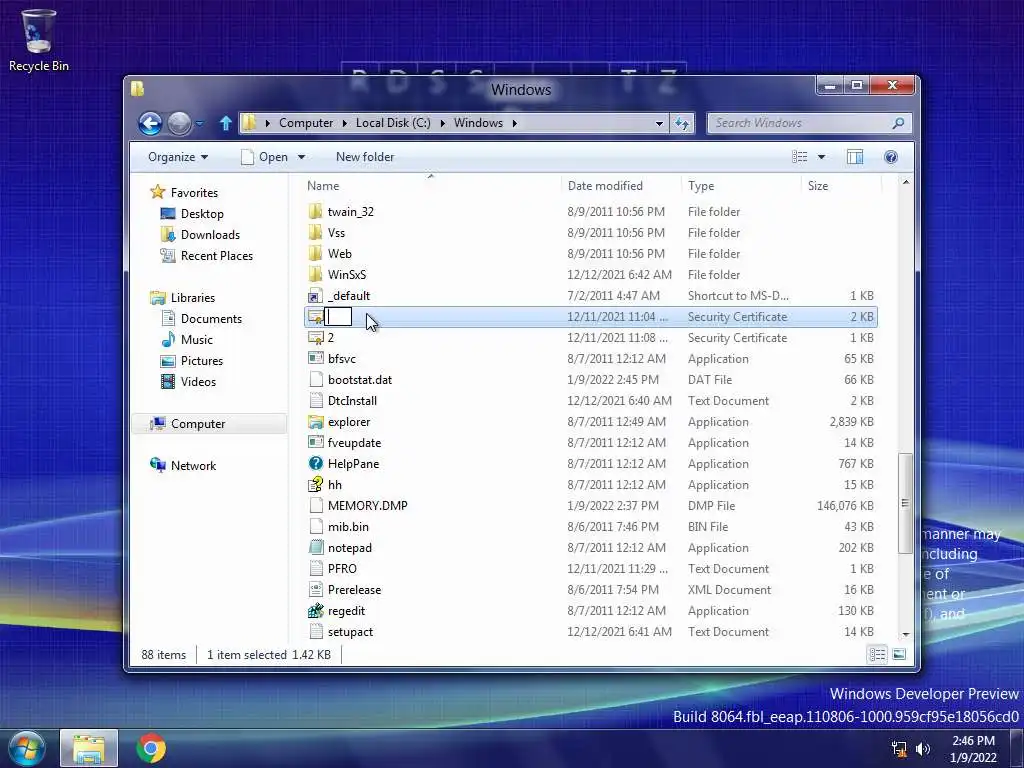Expand the address bar history dropdown
1024x768 pixels.
pyautogui.click(x=659, y=123)
